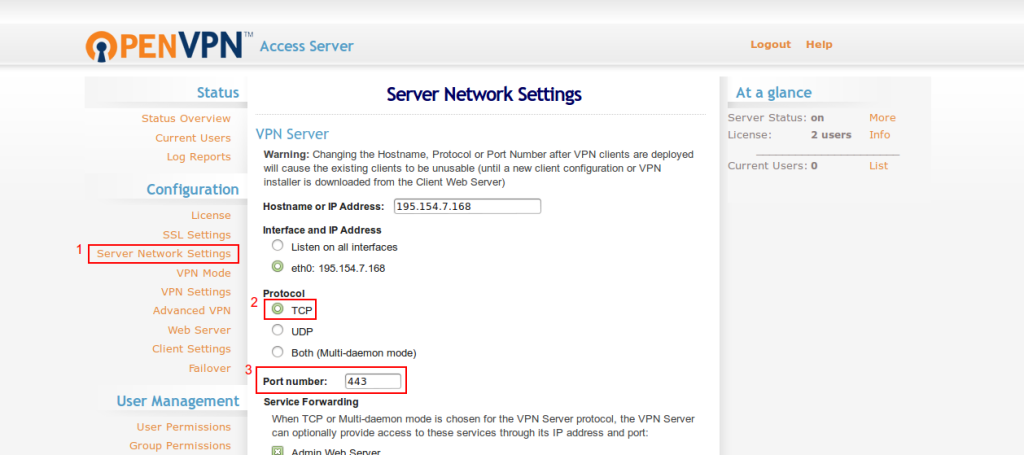Click the 'Service Forwarding' label

coord(311,402)
